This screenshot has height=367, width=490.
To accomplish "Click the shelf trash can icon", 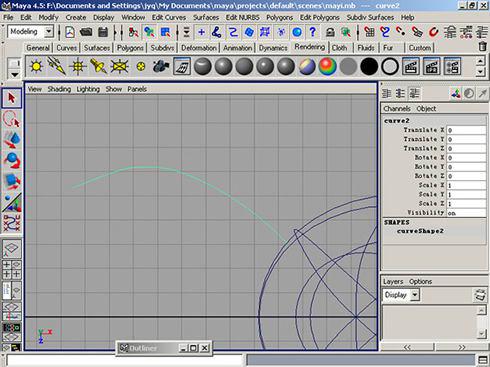I will click(482, 46).
